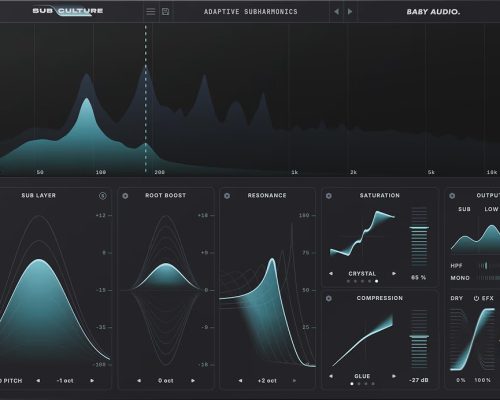Click the 50 Hz label in spectrum
500x400 pixels.
click(40, 172)
